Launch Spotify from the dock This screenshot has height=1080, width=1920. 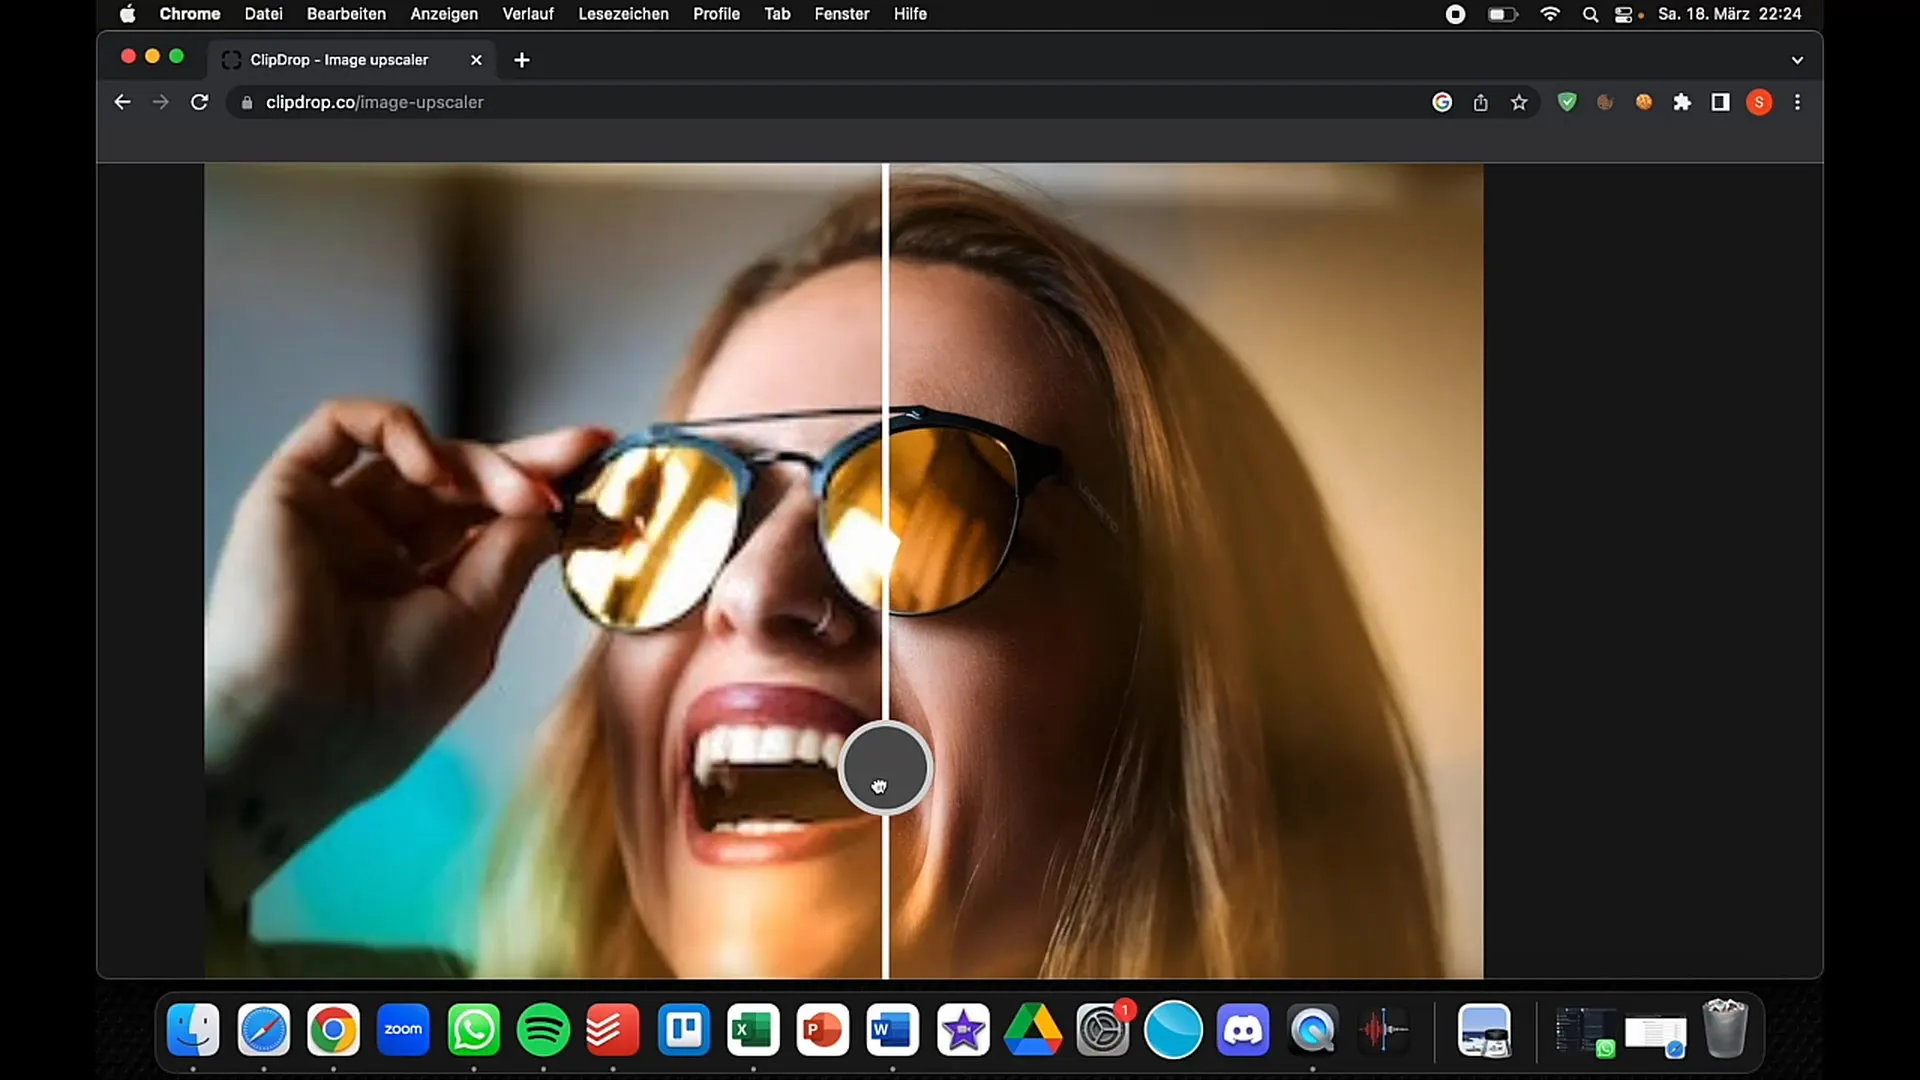point(543,1030)
